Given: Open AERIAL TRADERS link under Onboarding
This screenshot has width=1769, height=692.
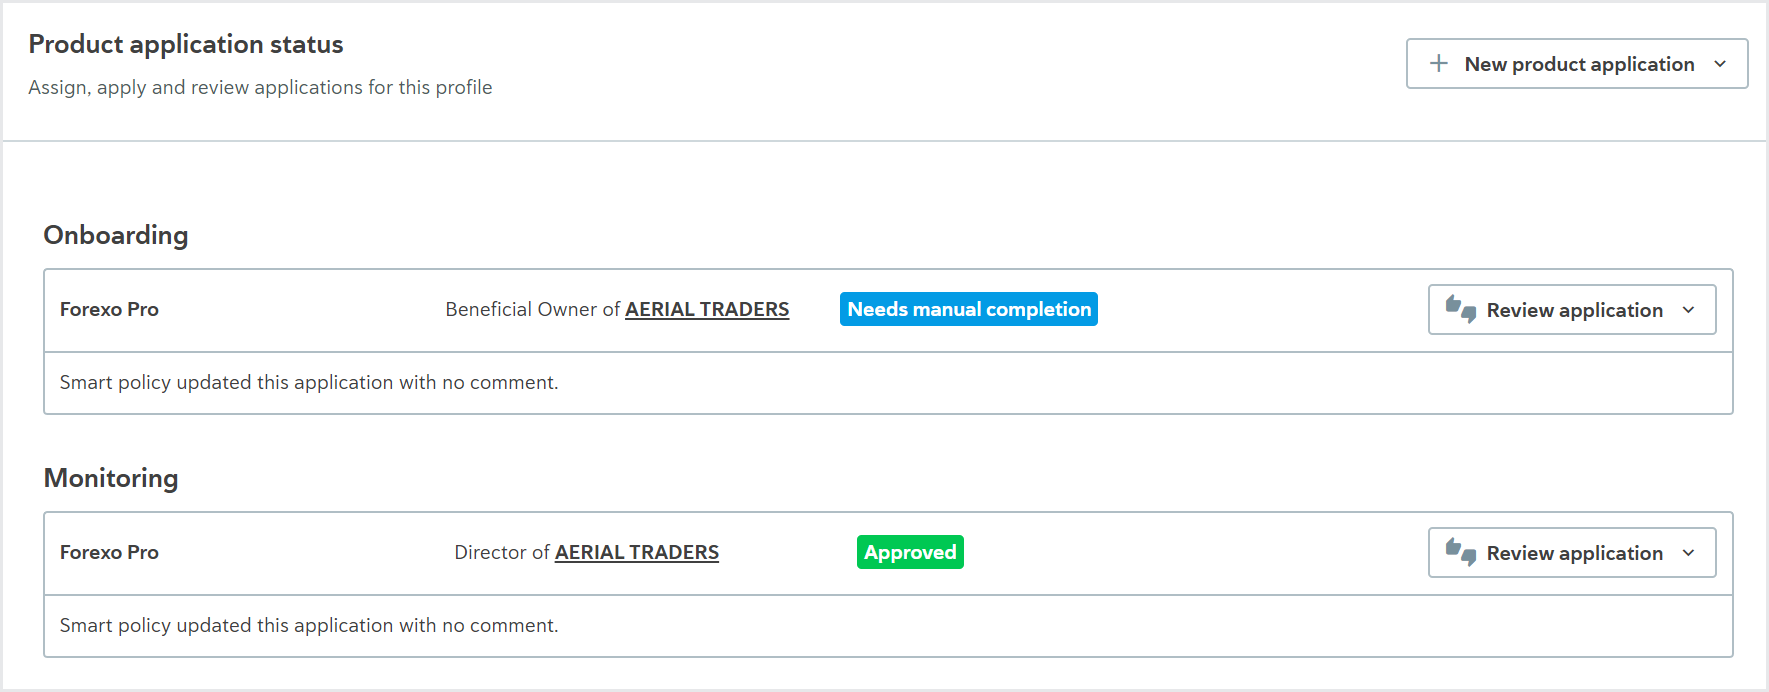Looking at the screenshot, I should coord(707,309).
